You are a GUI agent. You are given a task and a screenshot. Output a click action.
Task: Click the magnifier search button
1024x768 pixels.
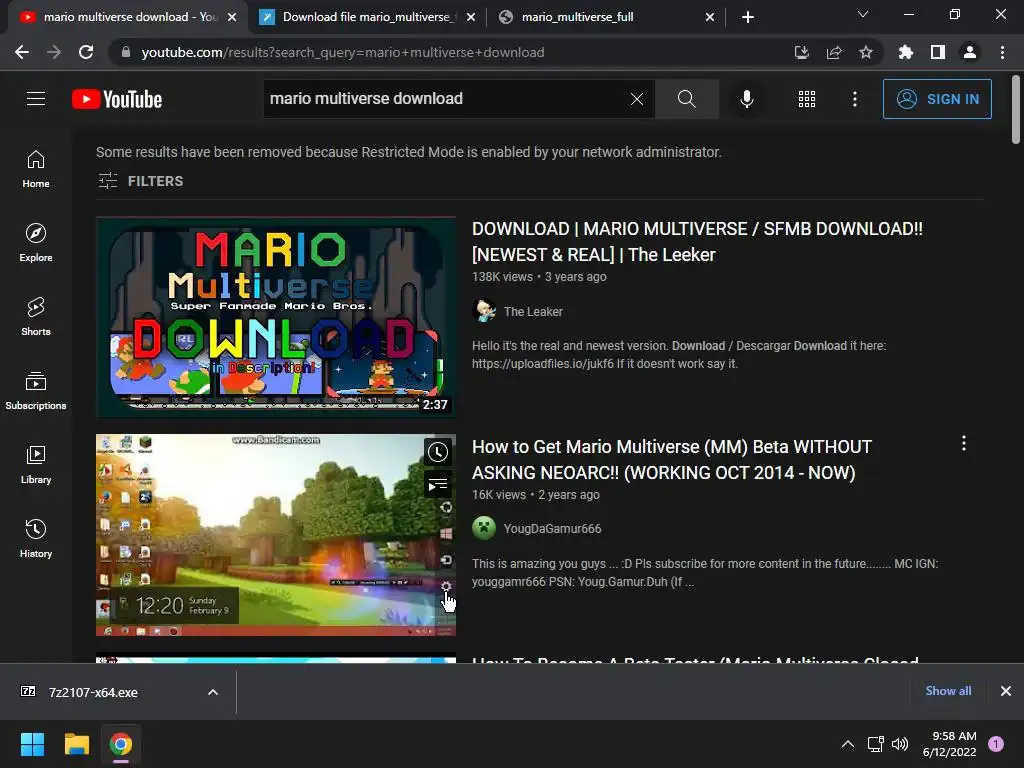(x=686, y=99)
